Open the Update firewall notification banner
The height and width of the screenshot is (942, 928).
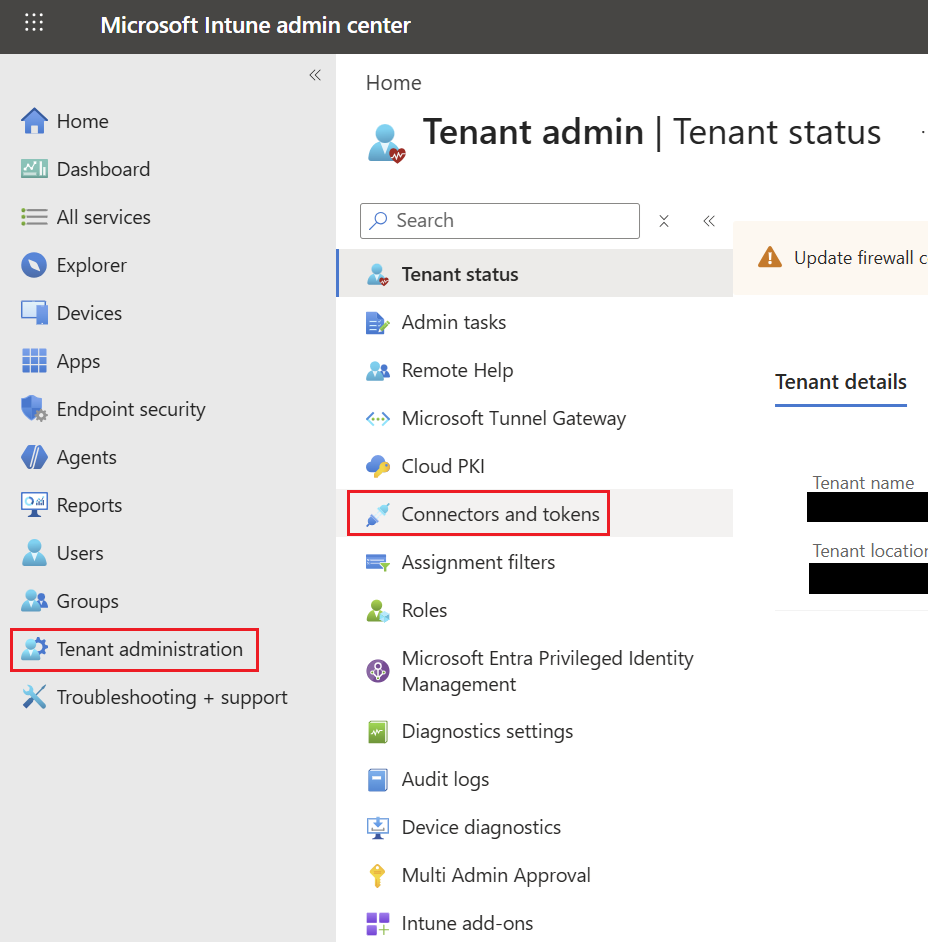(831, 258)
